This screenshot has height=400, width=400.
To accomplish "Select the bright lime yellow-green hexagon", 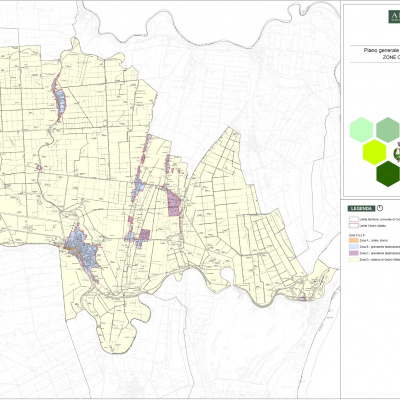I will pos(374,152).
